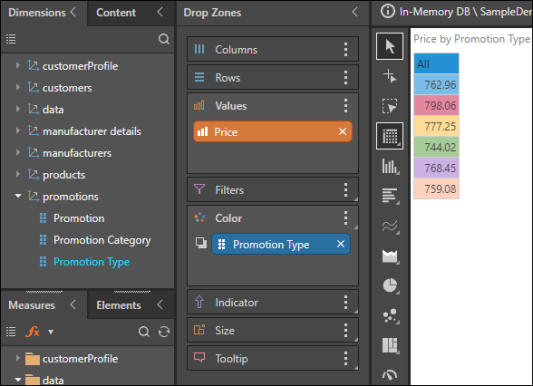Image resolution: width=533 pixels, height=386 pixels.
Task: Choose the grid table visualization icon
Action: tap(390, 136)
